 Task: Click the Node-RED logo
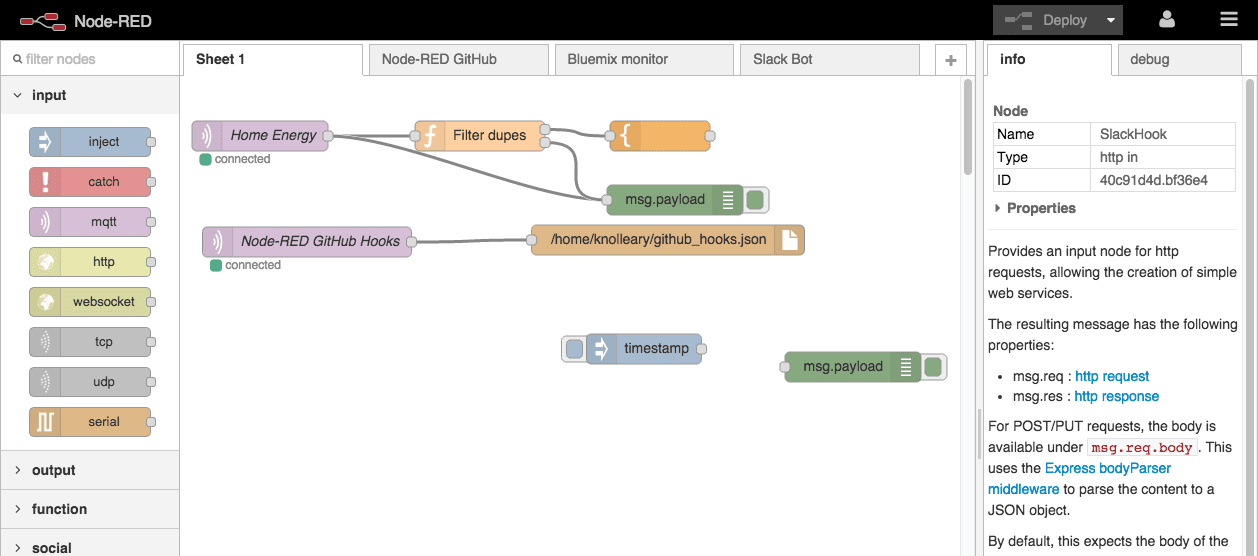coord(86,20)
